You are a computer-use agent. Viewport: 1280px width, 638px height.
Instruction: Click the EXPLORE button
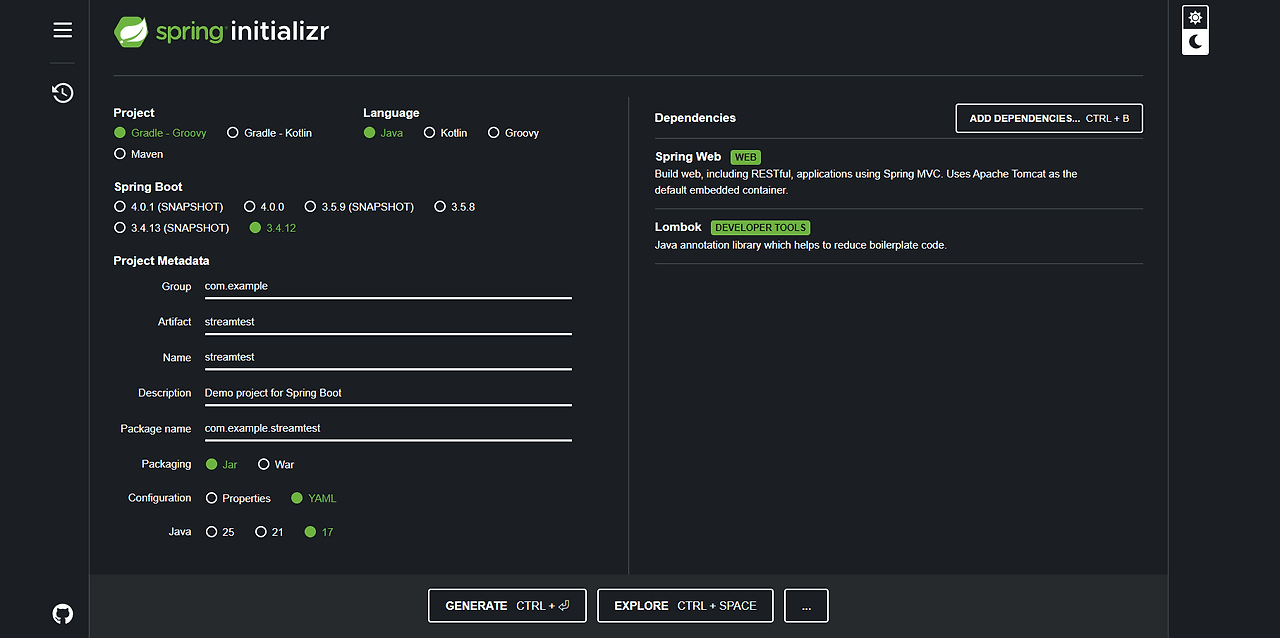click(685, 605)
